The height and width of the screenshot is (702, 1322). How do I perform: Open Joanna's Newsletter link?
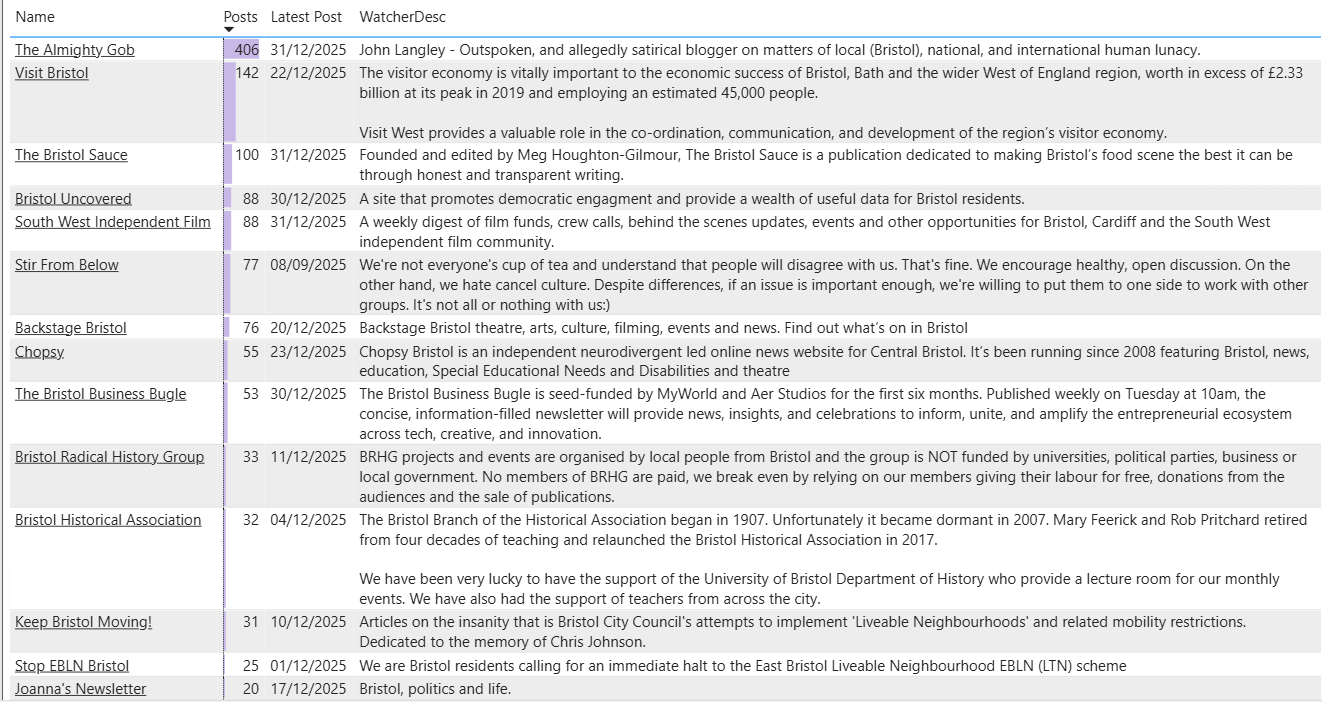[x=80, y=689]
